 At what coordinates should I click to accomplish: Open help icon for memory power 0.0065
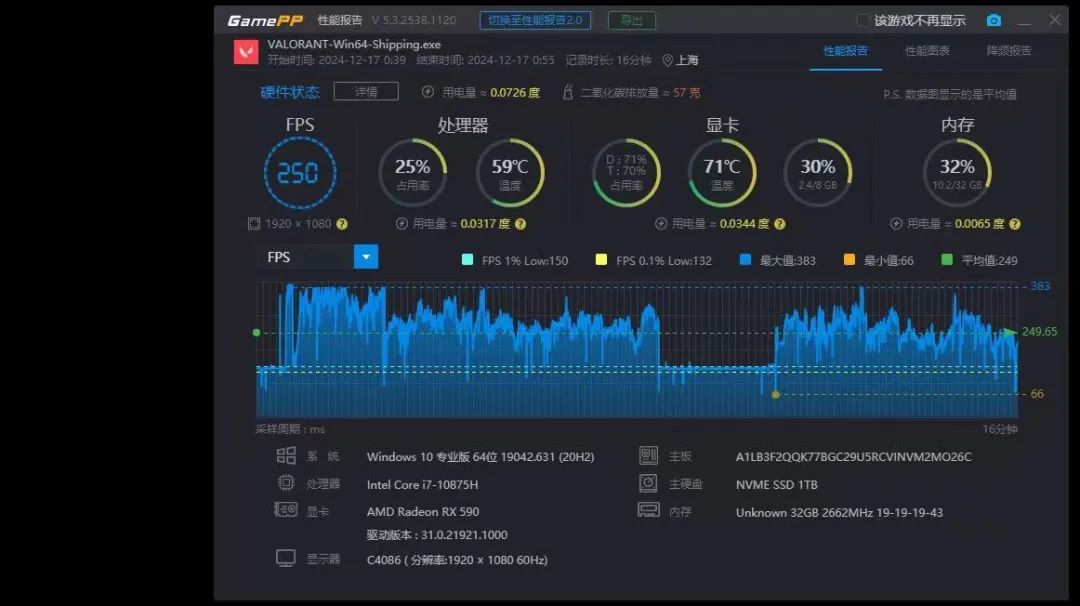(1015, 224)
